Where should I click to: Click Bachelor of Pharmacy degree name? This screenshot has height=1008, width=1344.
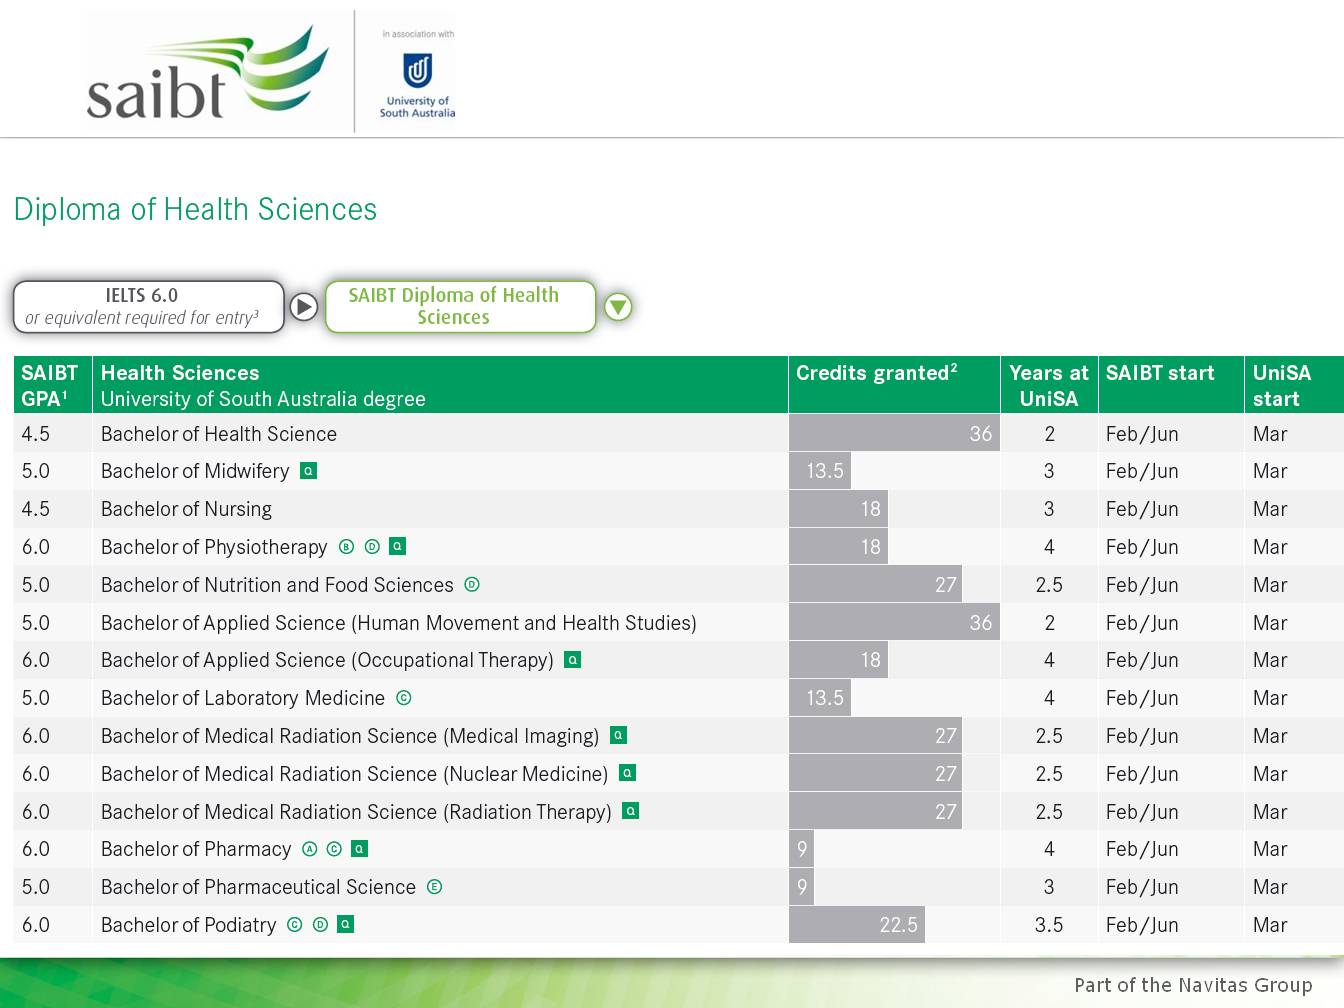pyautogui.click(x=196, y=849)
